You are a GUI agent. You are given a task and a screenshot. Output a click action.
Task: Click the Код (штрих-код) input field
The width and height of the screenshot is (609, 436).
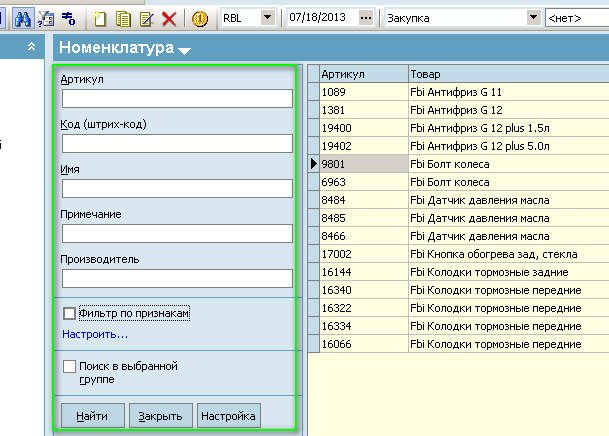point(177,144)
